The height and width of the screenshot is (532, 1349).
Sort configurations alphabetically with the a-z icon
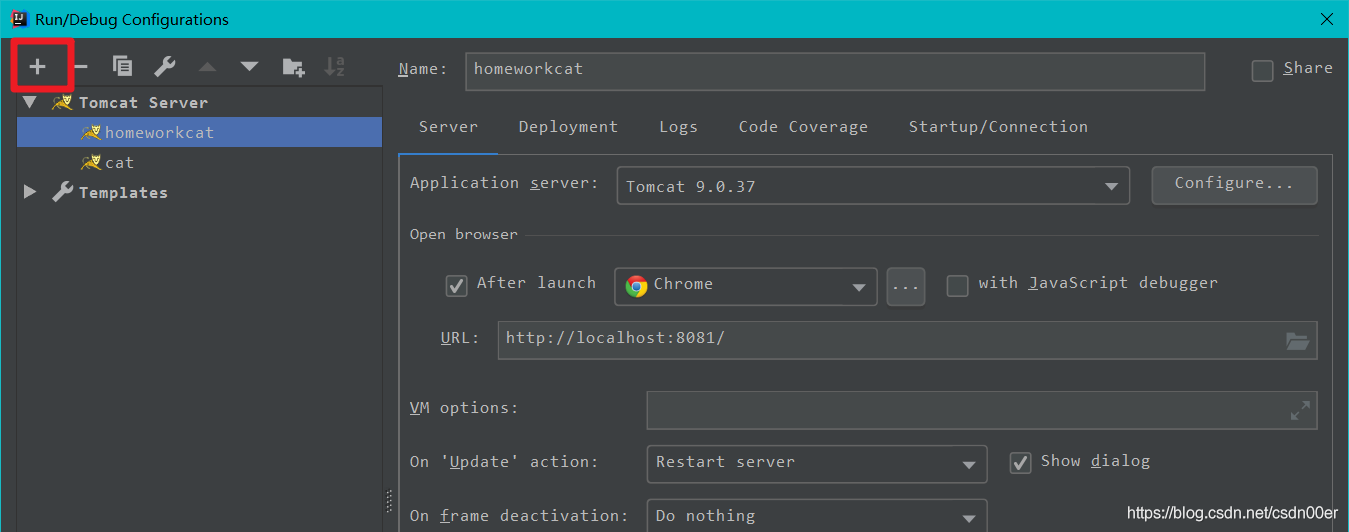(335, 67)
